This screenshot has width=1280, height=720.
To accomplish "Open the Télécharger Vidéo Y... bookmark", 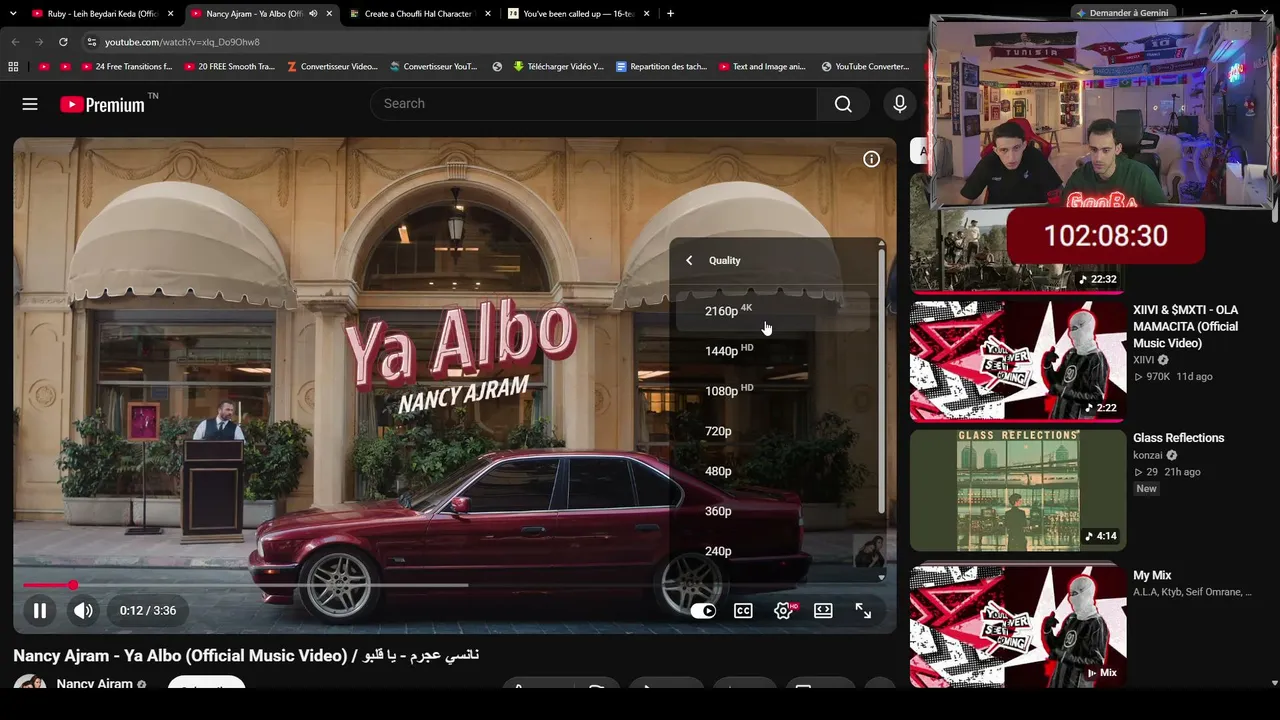I will coord(558,67).
